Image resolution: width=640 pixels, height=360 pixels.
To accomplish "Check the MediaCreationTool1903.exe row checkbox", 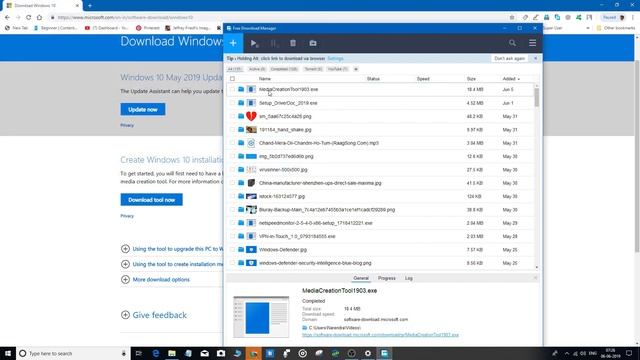I will pyautogui.click(x=232, y=89).
